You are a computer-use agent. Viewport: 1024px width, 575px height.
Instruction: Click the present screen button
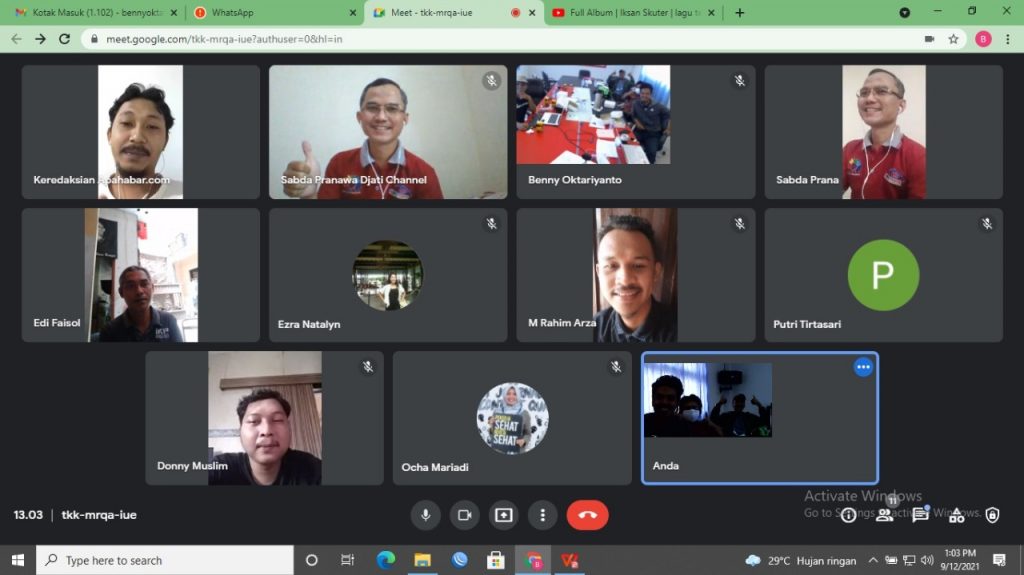tap(503, 515)
